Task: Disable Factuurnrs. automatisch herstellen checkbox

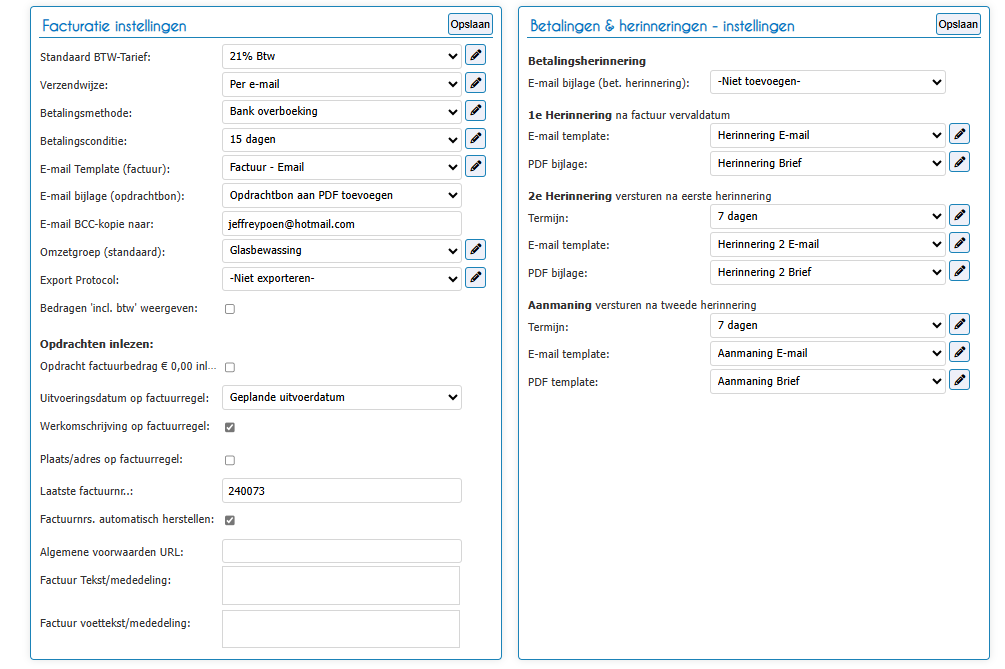Action: click(230, 520)
